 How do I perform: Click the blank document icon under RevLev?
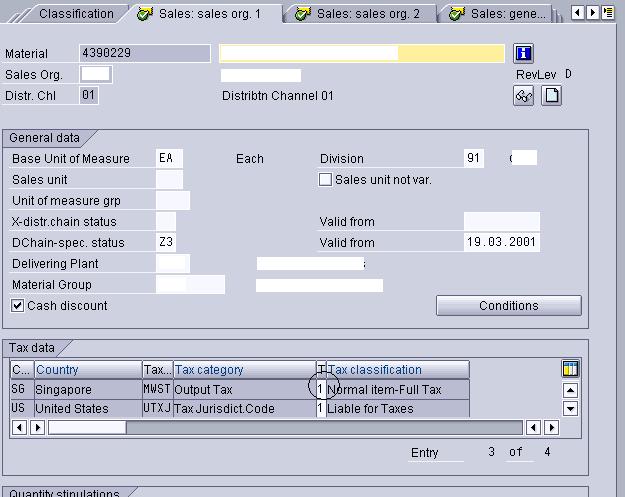551,96
